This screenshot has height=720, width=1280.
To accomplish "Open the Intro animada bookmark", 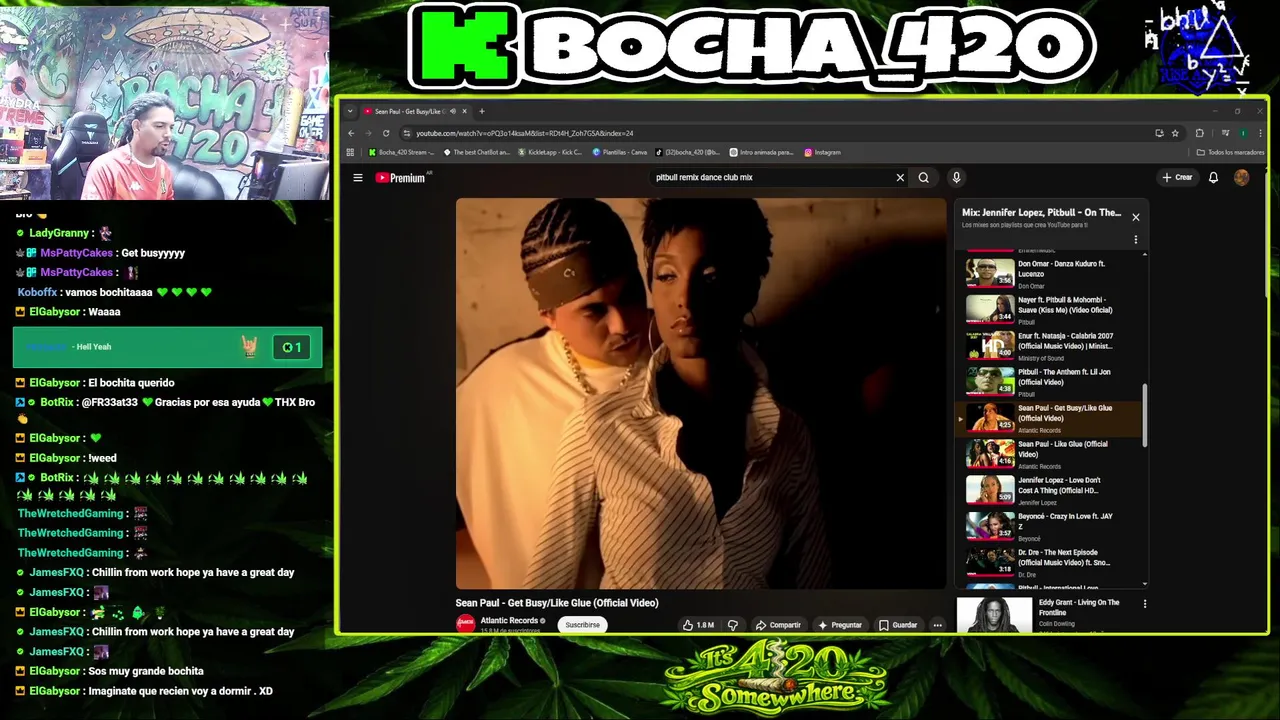I will tap(762, 153).
